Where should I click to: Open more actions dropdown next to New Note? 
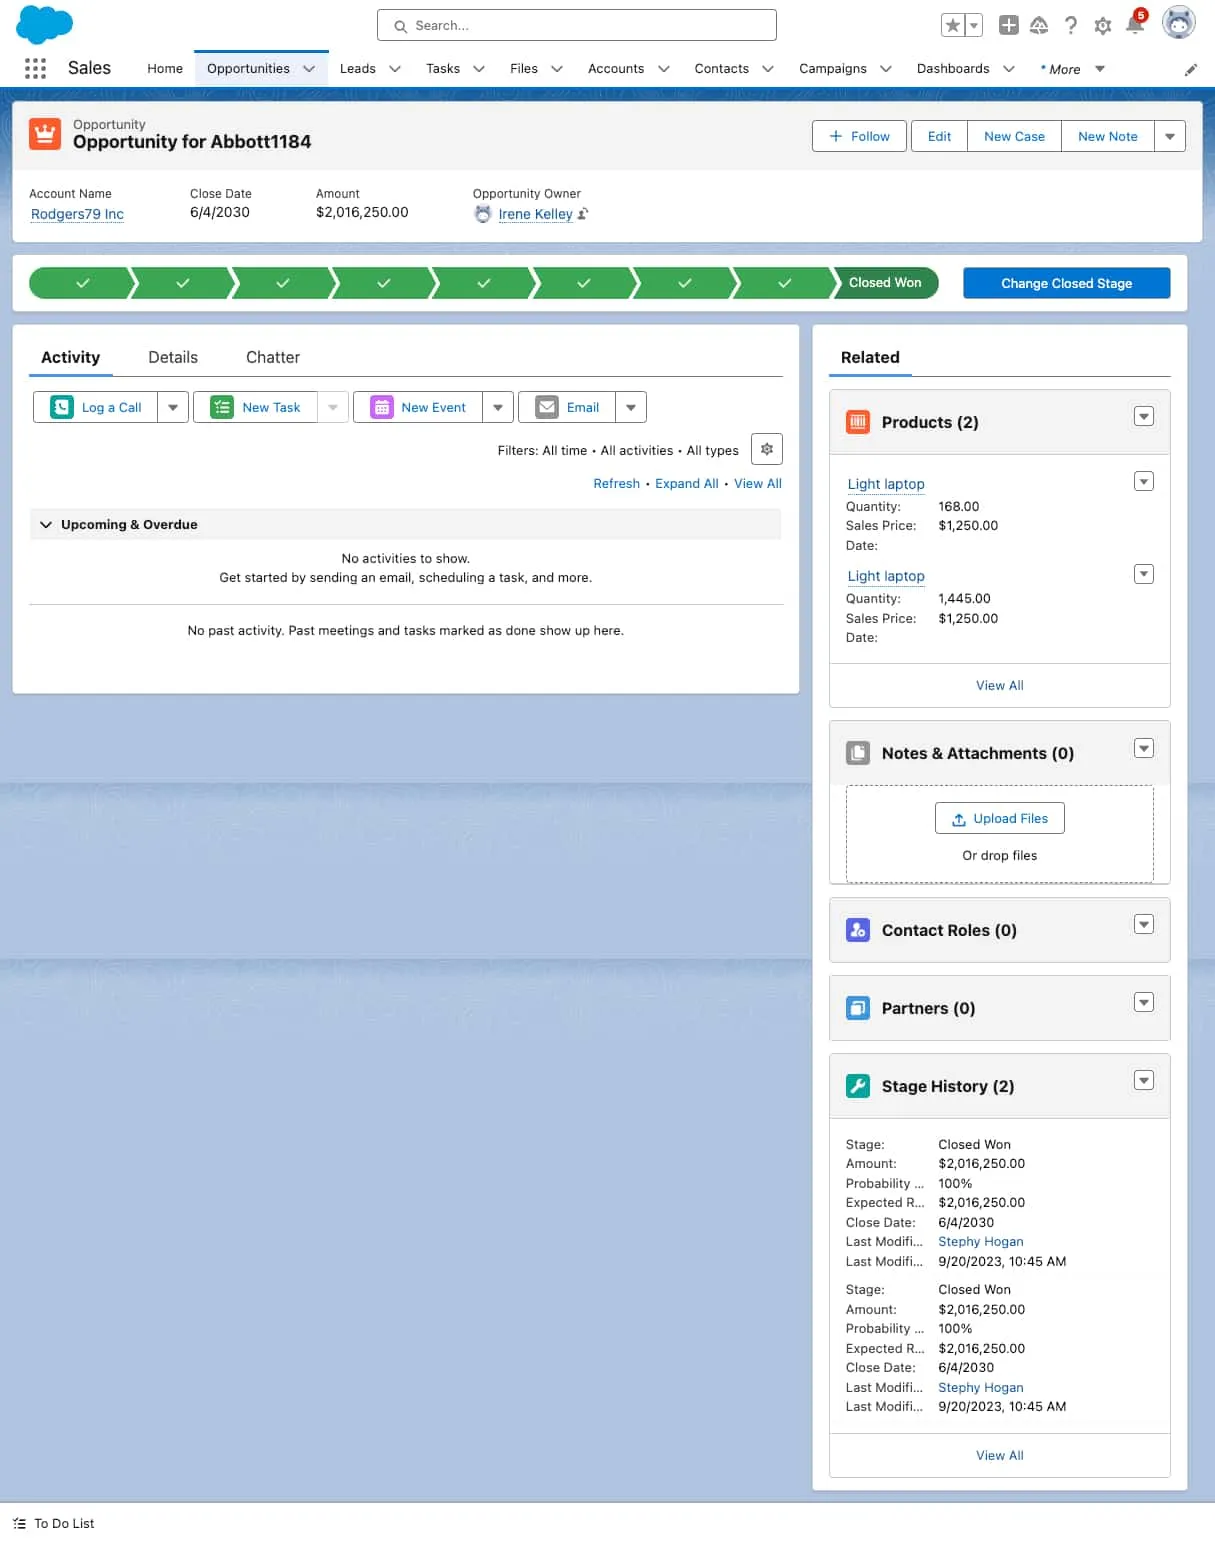(x=1170, y=136)
